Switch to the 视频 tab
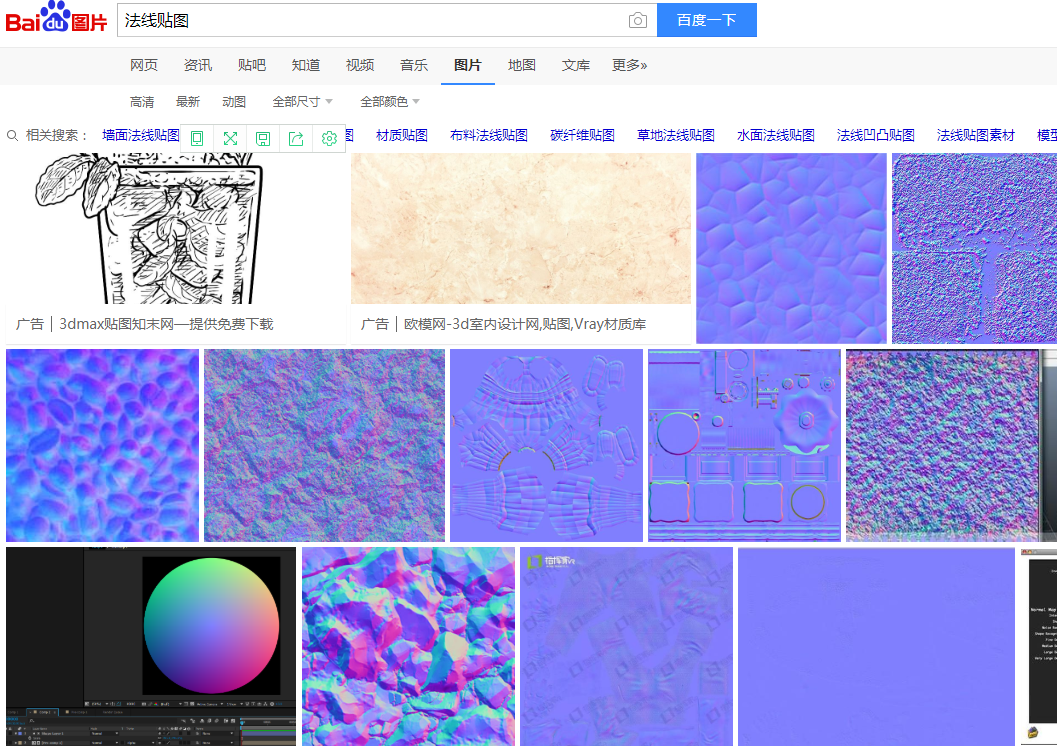This screenshot has width=1057, height=746. [x=359, y=65]
